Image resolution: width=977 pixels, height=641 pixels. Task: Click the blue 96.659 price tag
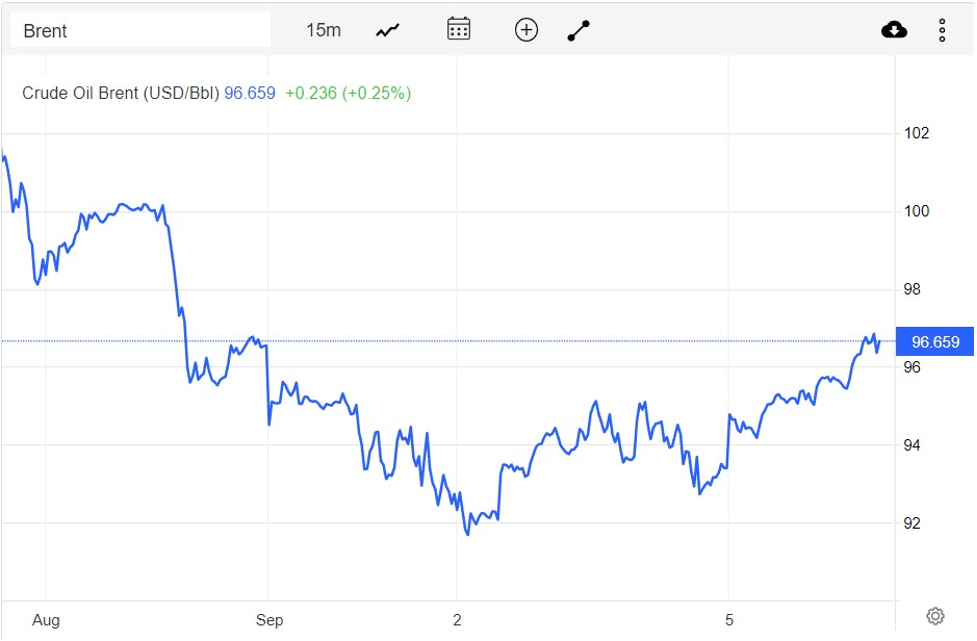936,341
